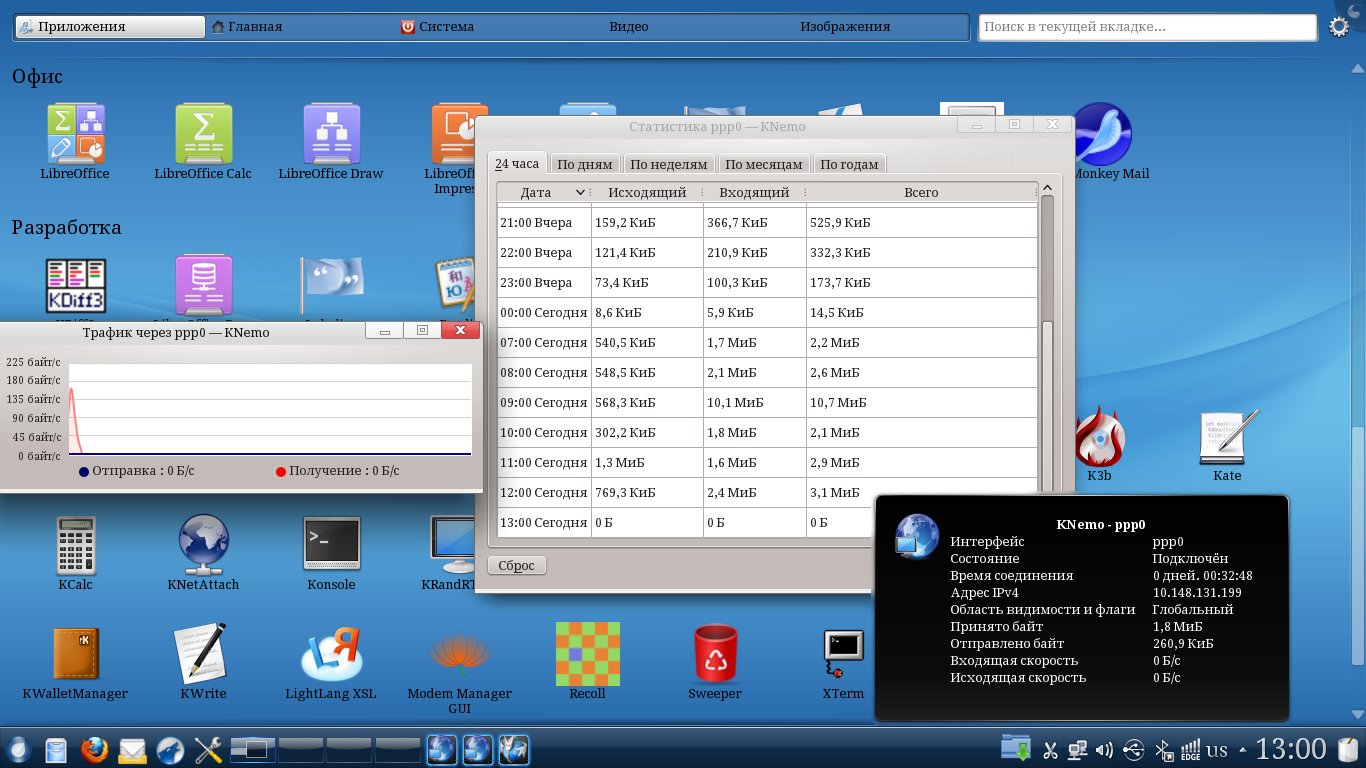Open KCalc calculator application
This screenshot has height=768, width=1366.
click(x=75, y=545)
